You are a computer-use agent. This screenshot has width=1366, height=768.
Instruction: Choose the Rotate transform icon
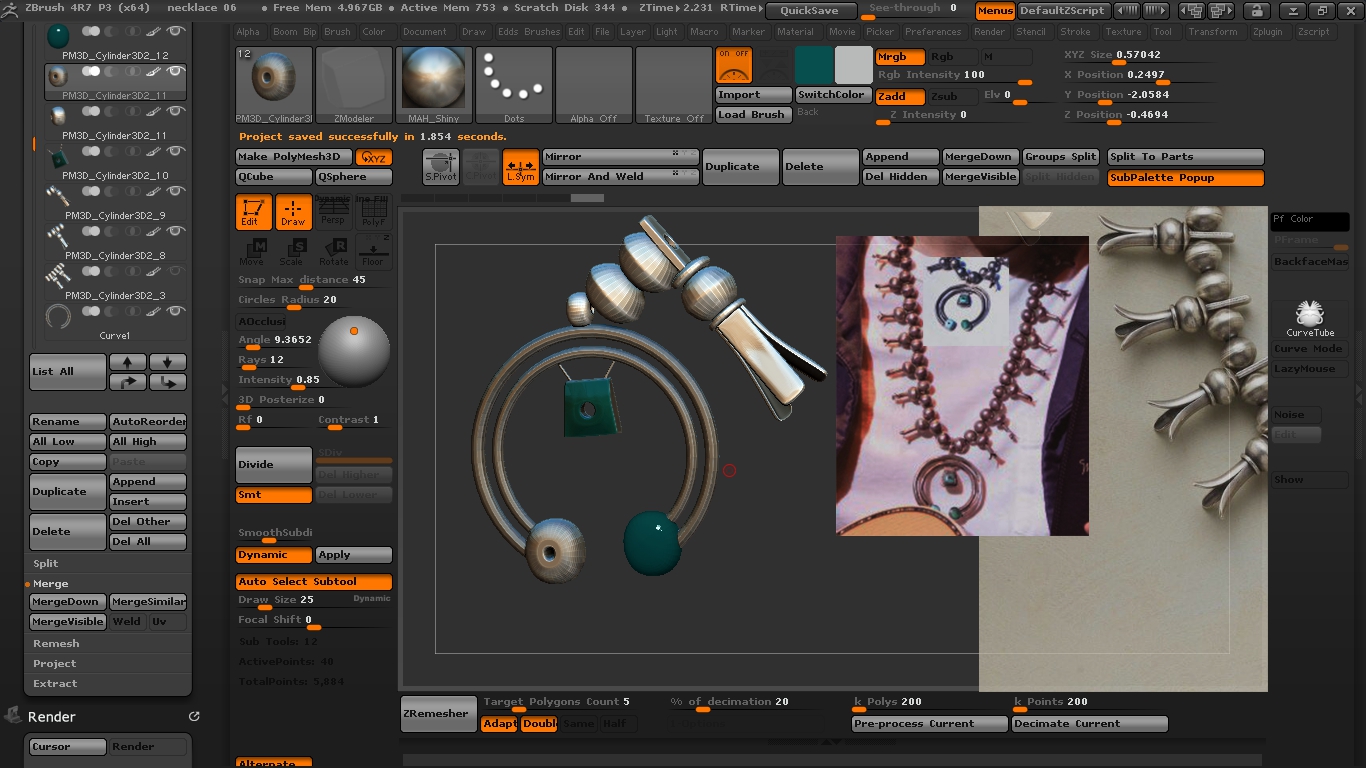tap(334, 251)
